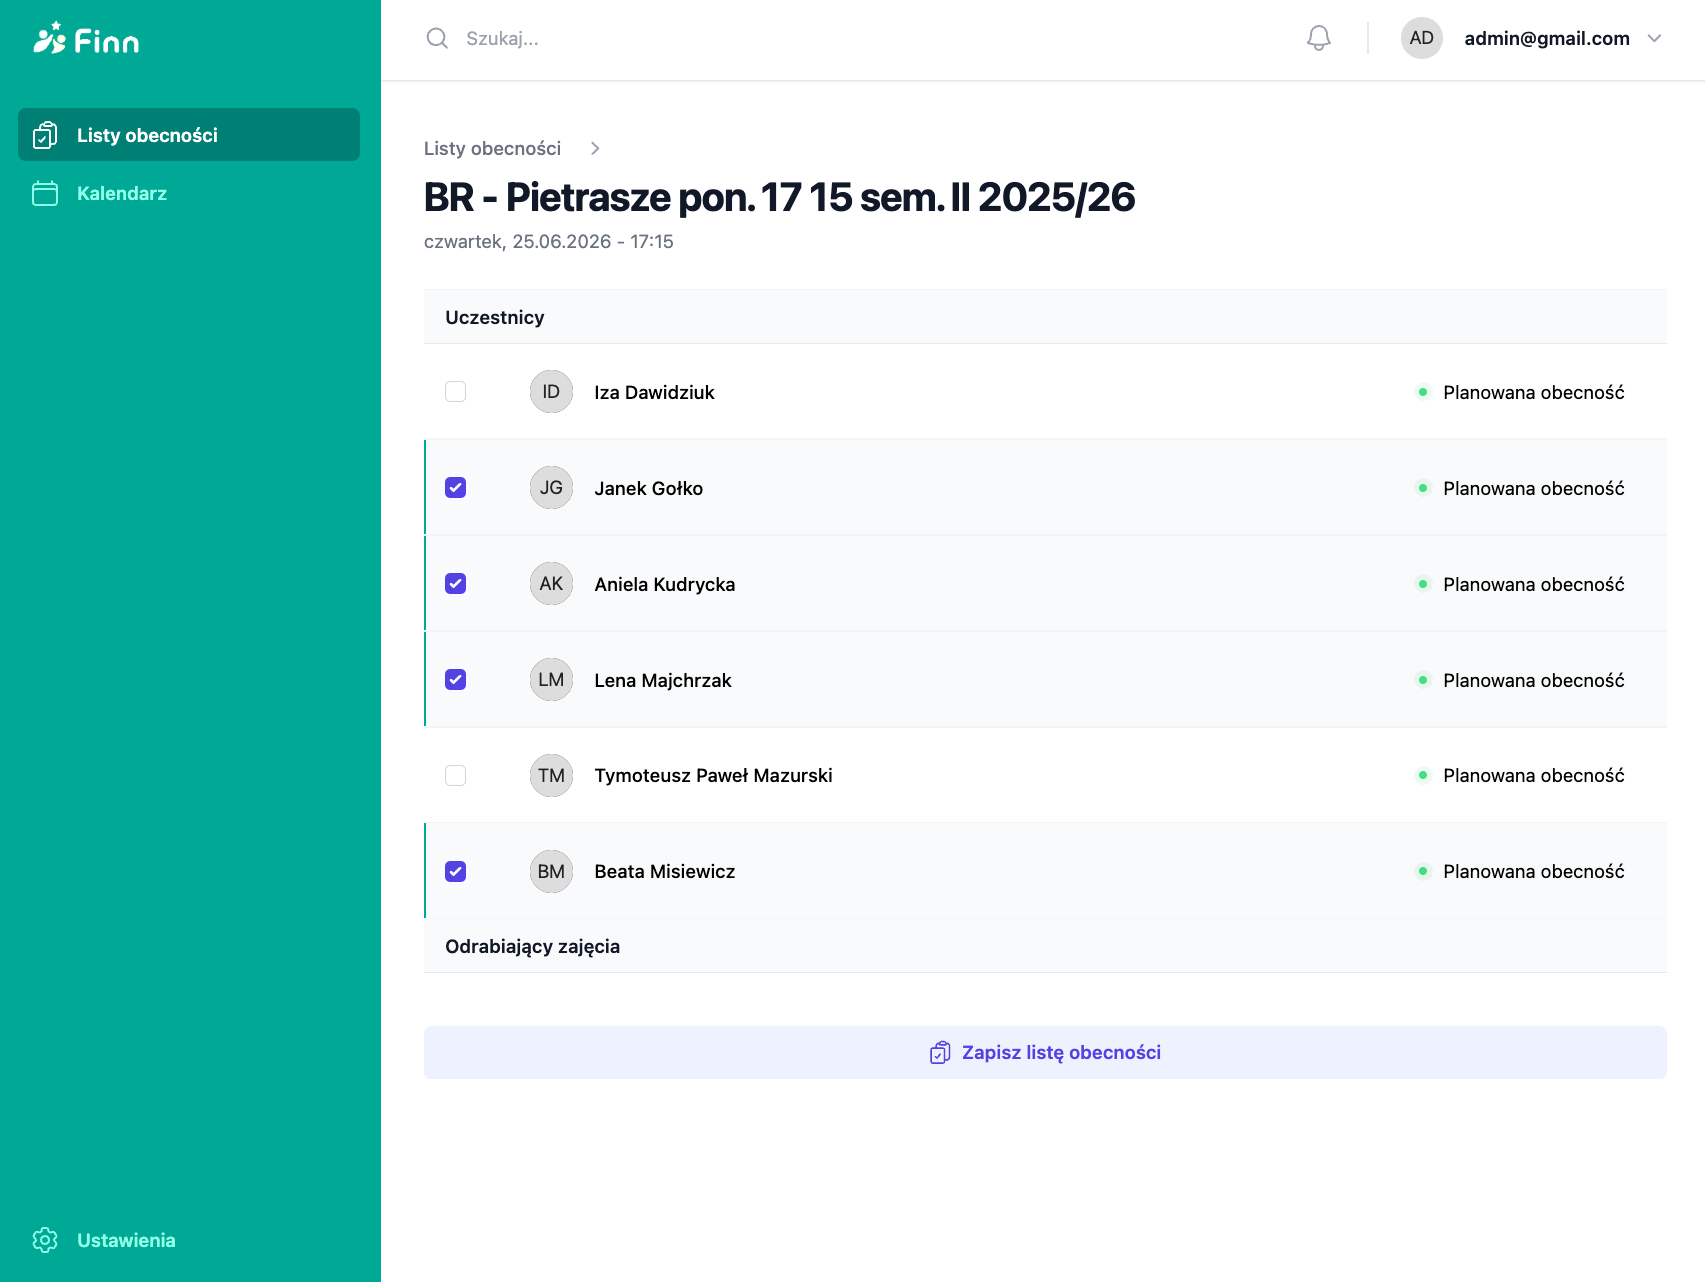Click Tymoteusz Paweł Mazurski's name
1705x1282 pixels.
pos(713,775)
